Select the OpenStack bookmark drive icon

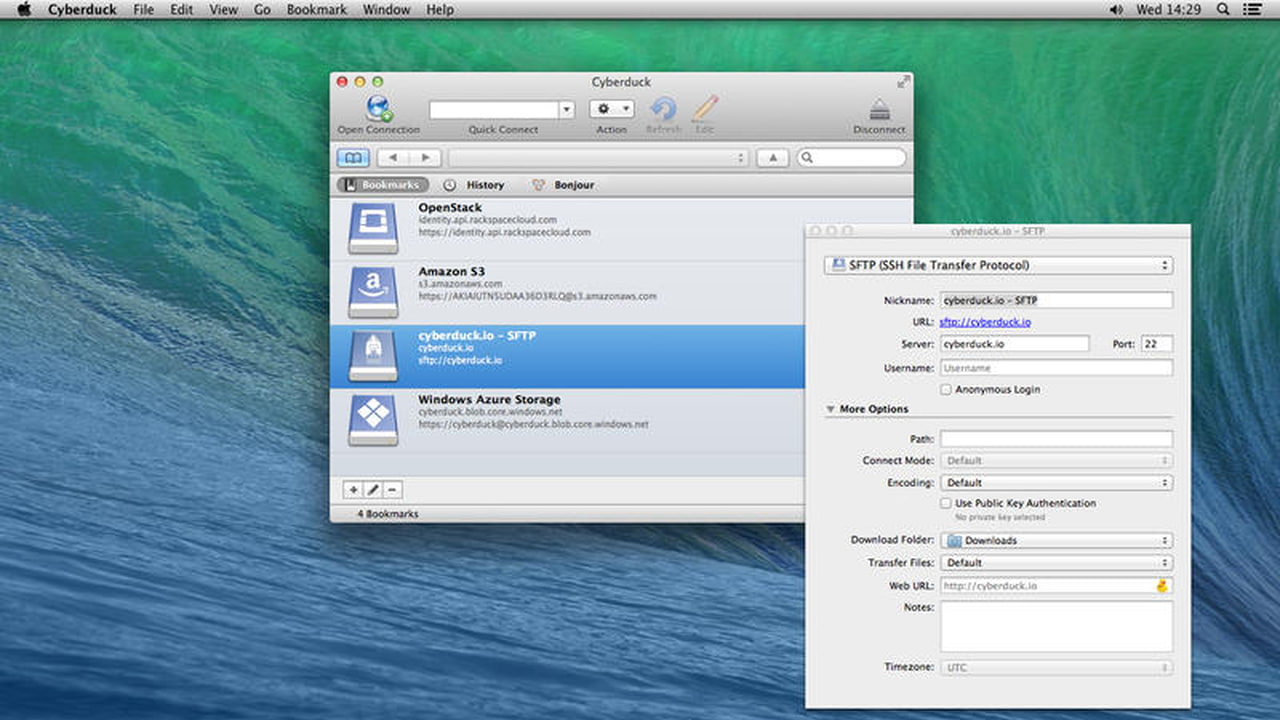(x=373, y=228)
